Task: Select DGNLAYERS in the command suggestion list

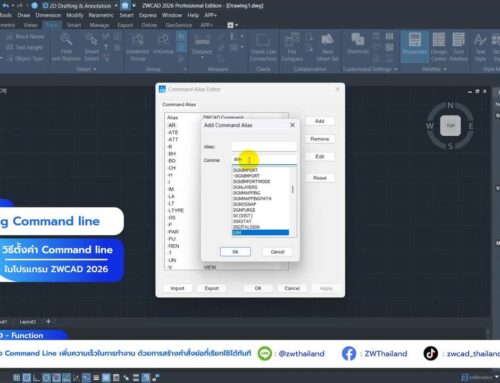Action: (245, 187)
